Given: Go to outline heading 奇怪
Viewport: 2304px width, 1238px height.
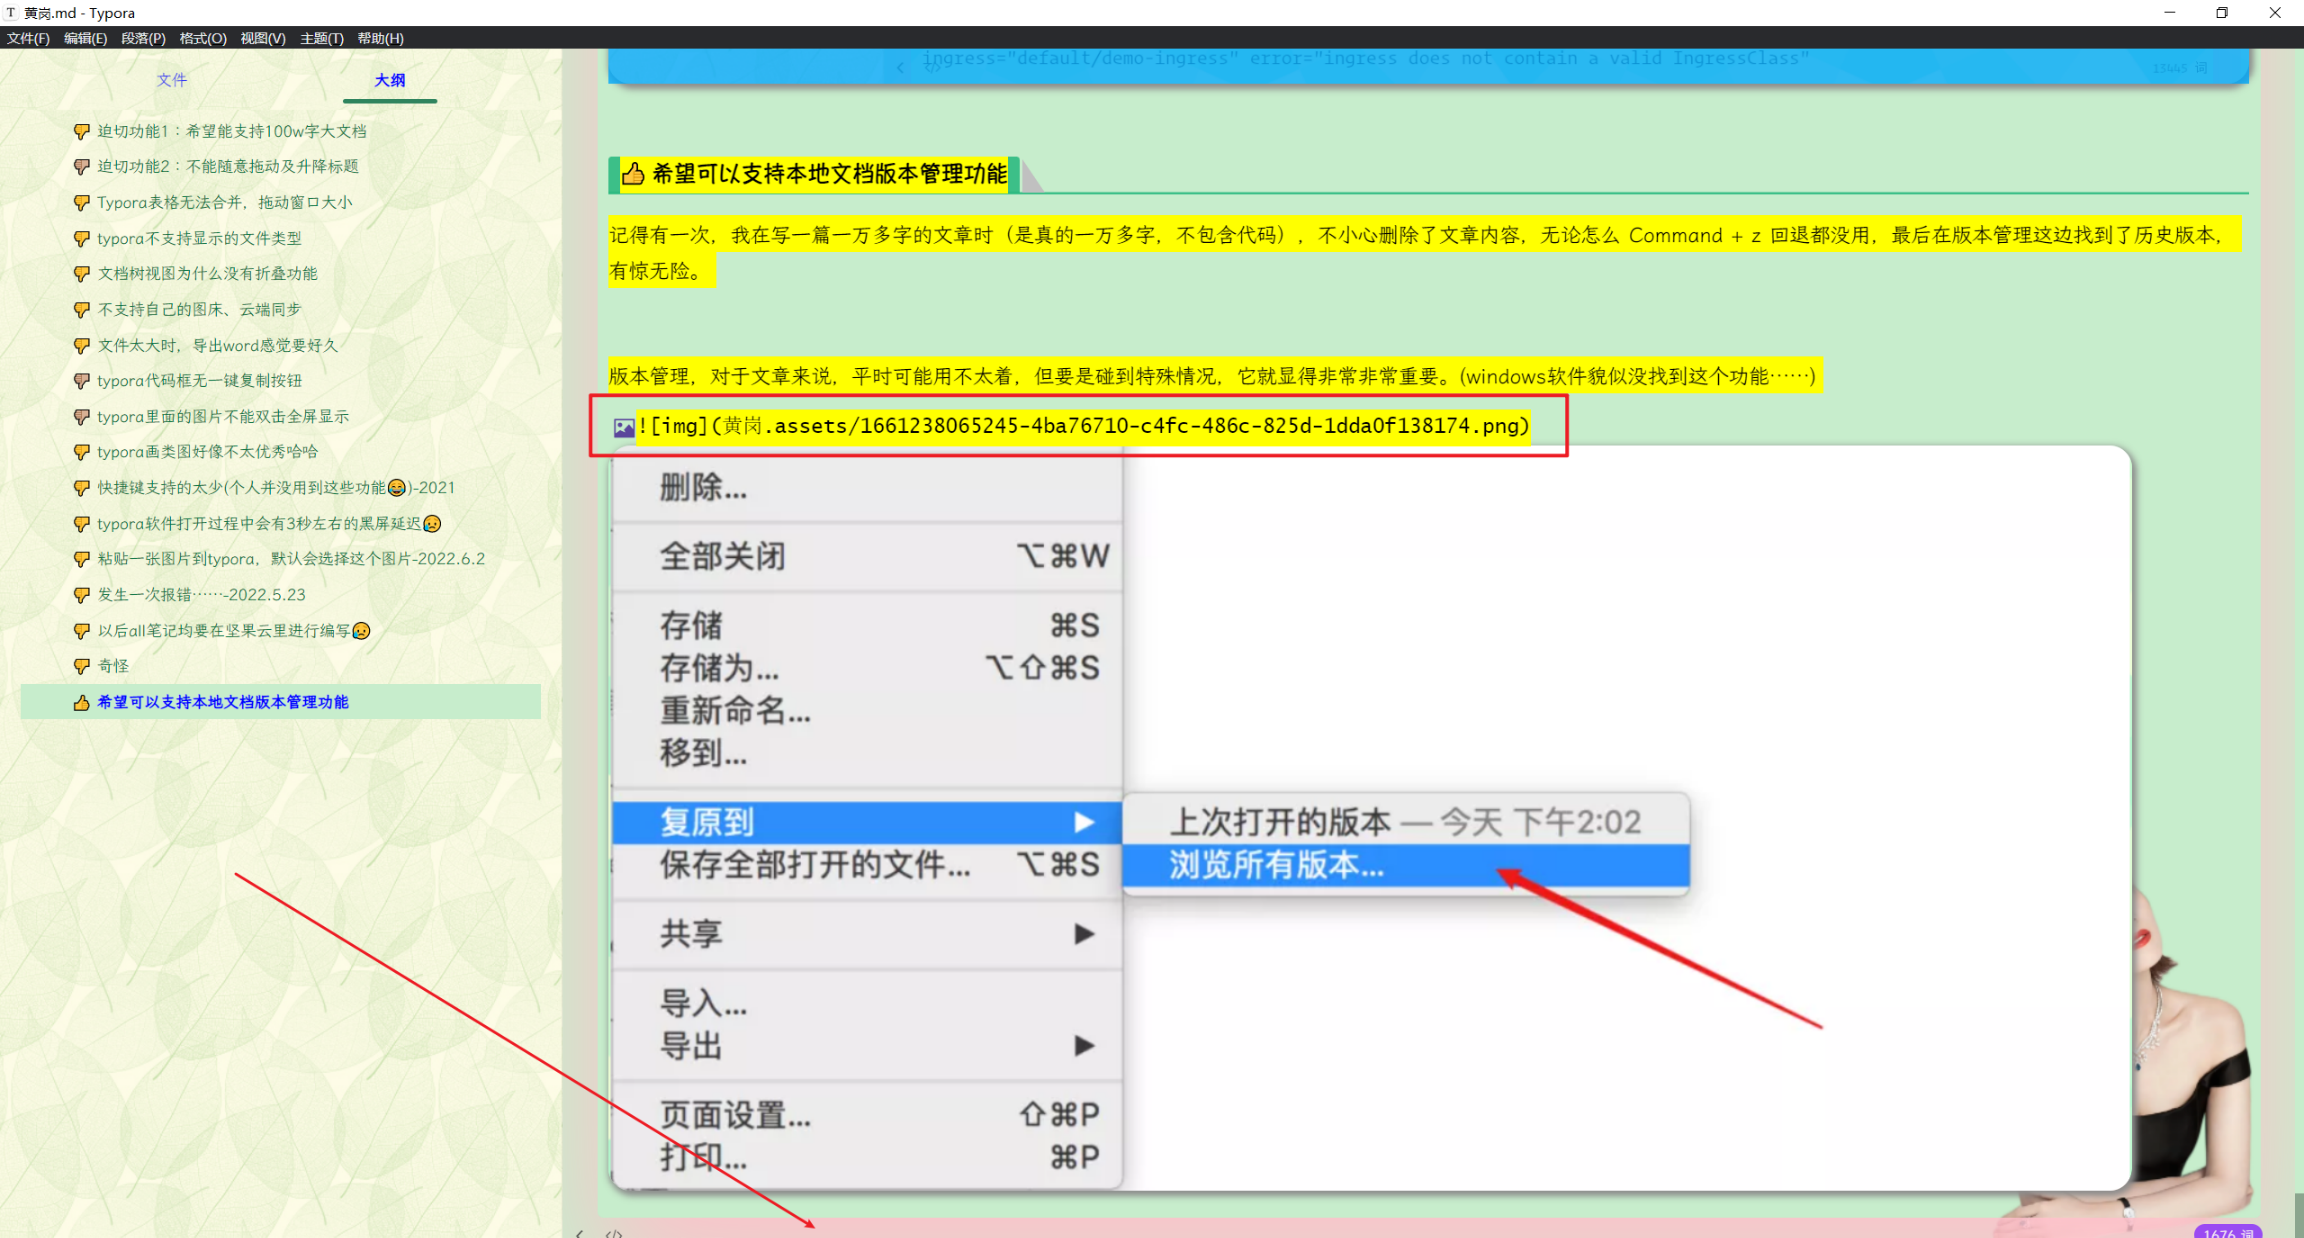Looking at the screenshot, I should point(113,666).
